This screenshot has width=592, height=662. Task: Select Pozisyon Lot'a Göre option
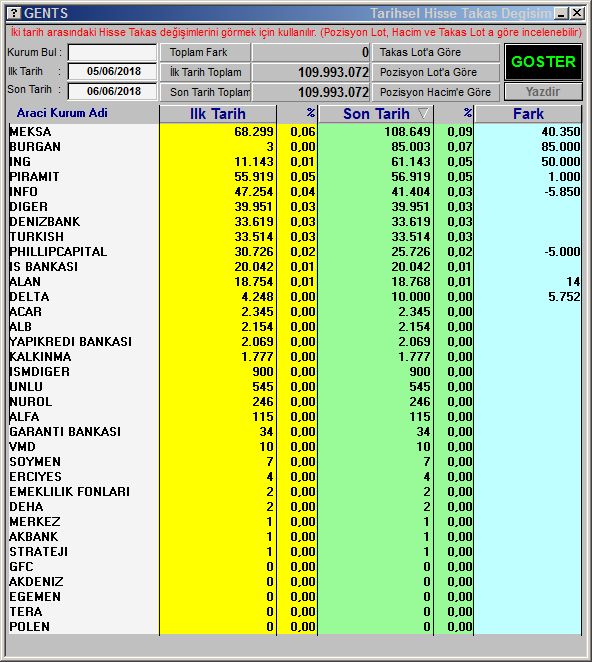pos(435,72)
